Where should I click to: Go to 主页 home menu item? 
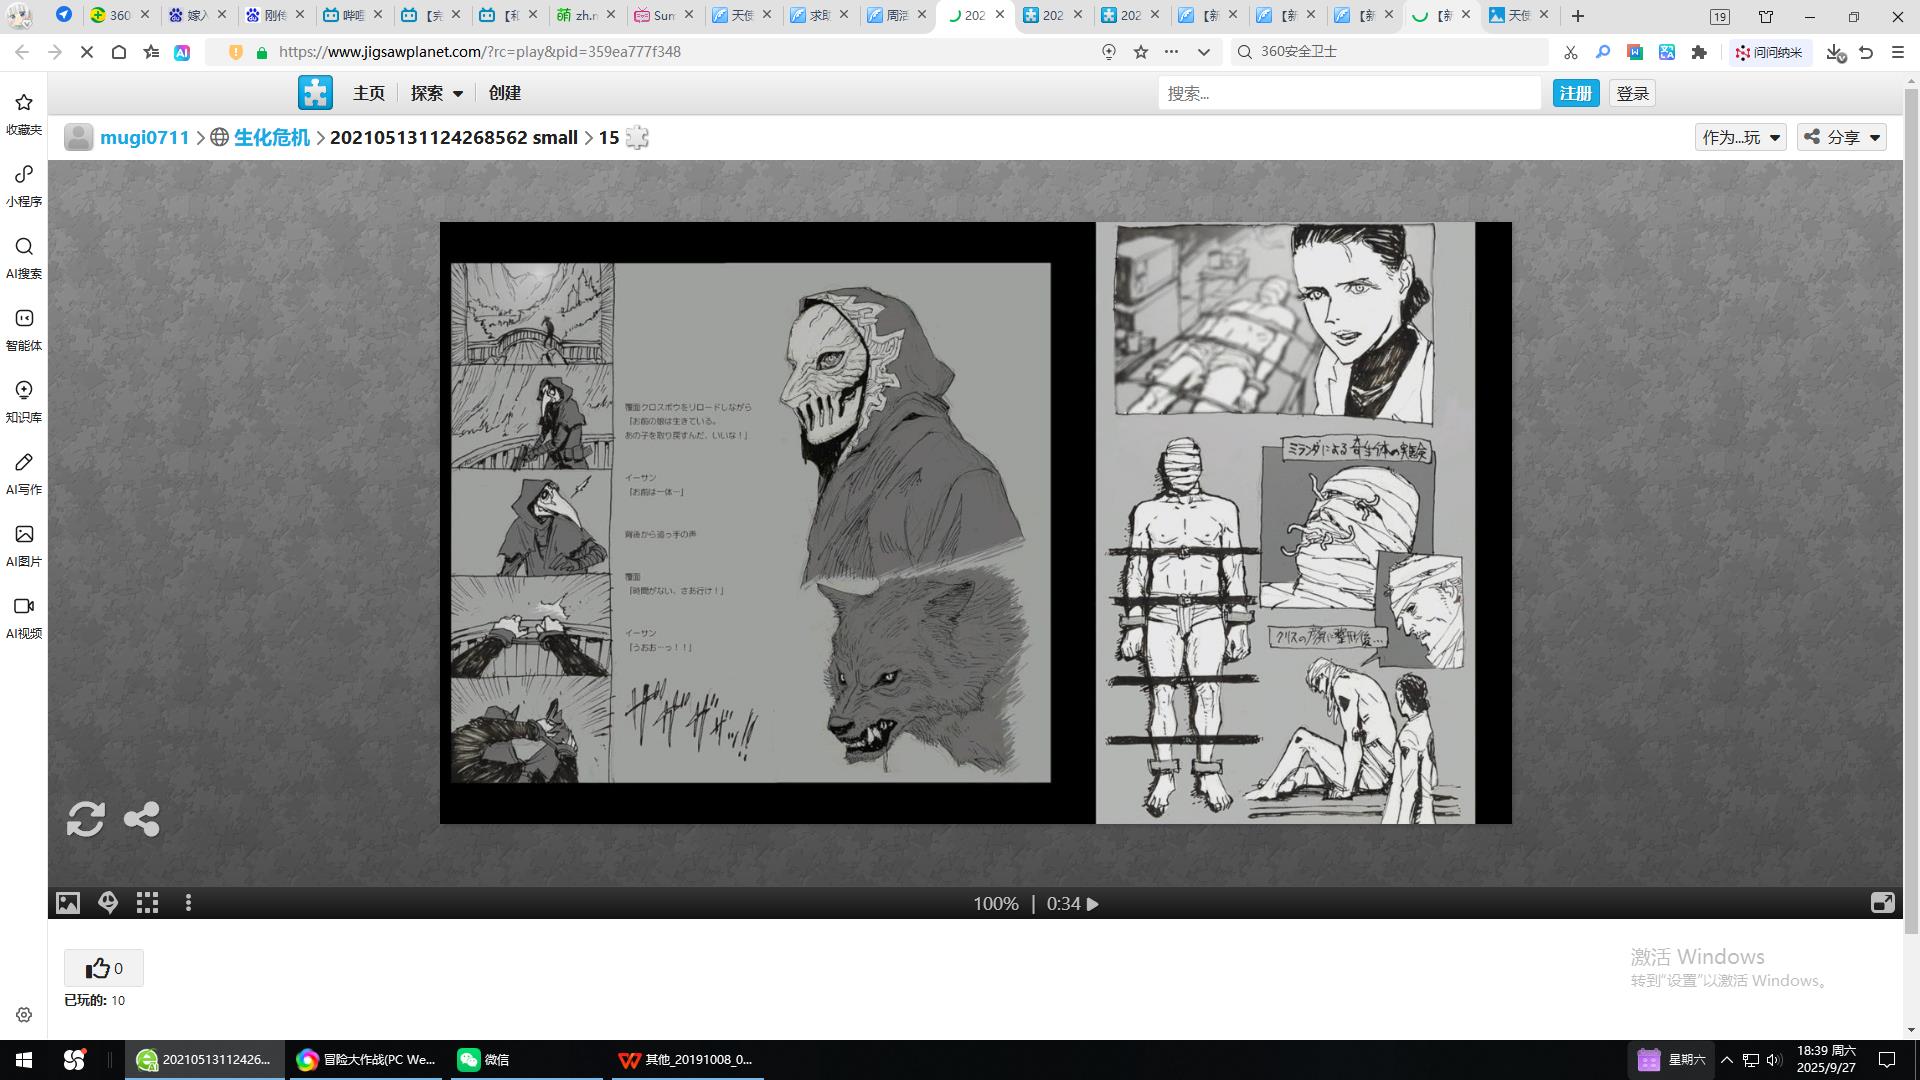pyautogui.click(x=369, y=93)
